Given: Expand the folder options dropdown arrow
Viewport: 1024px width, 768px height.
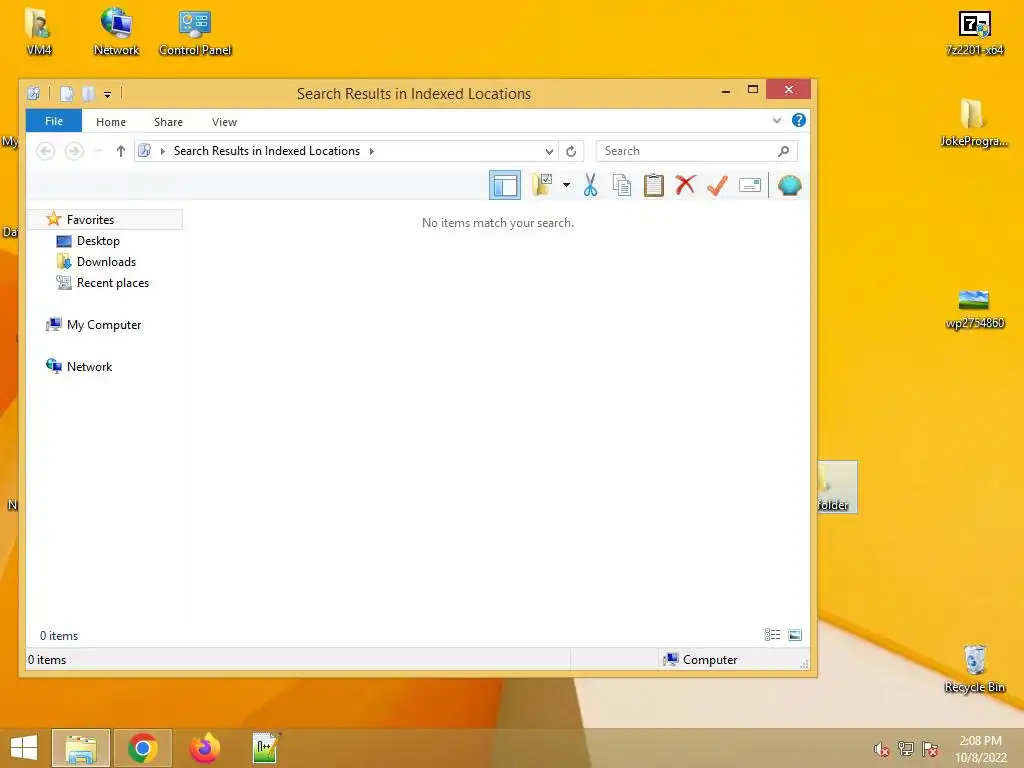Looking at the screenshot, I should pos(566,185).
